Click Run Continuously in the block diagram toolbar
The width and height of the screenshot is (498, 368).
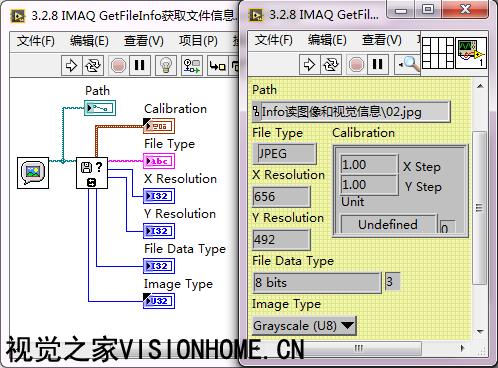(93, 65)
